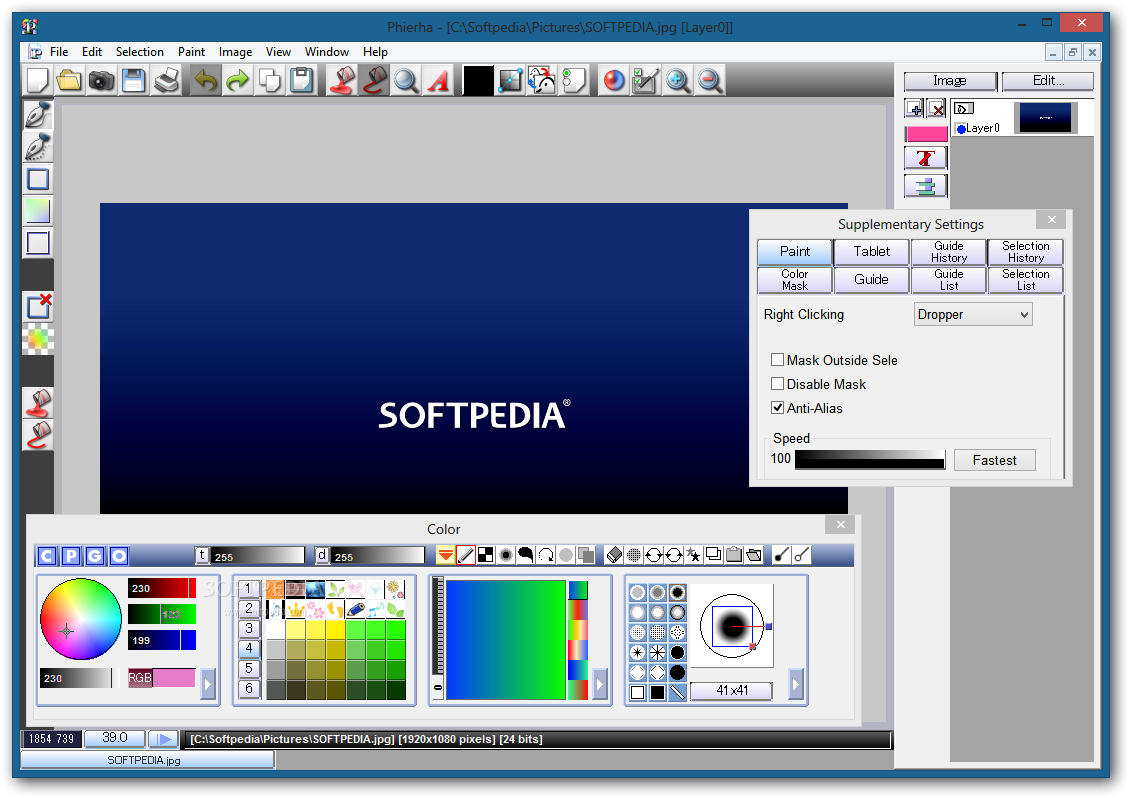Select the gradient fill tool in toolbox
This screenshot has height=798, width=1130.
click(37, 210)
